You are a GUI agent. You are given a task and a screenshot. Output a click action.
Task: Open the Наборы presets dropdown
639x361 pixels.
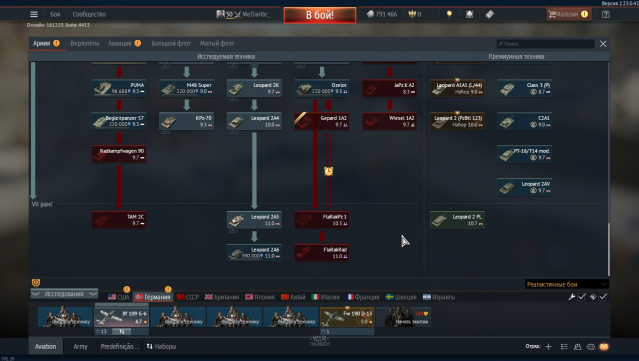[161, 346]
